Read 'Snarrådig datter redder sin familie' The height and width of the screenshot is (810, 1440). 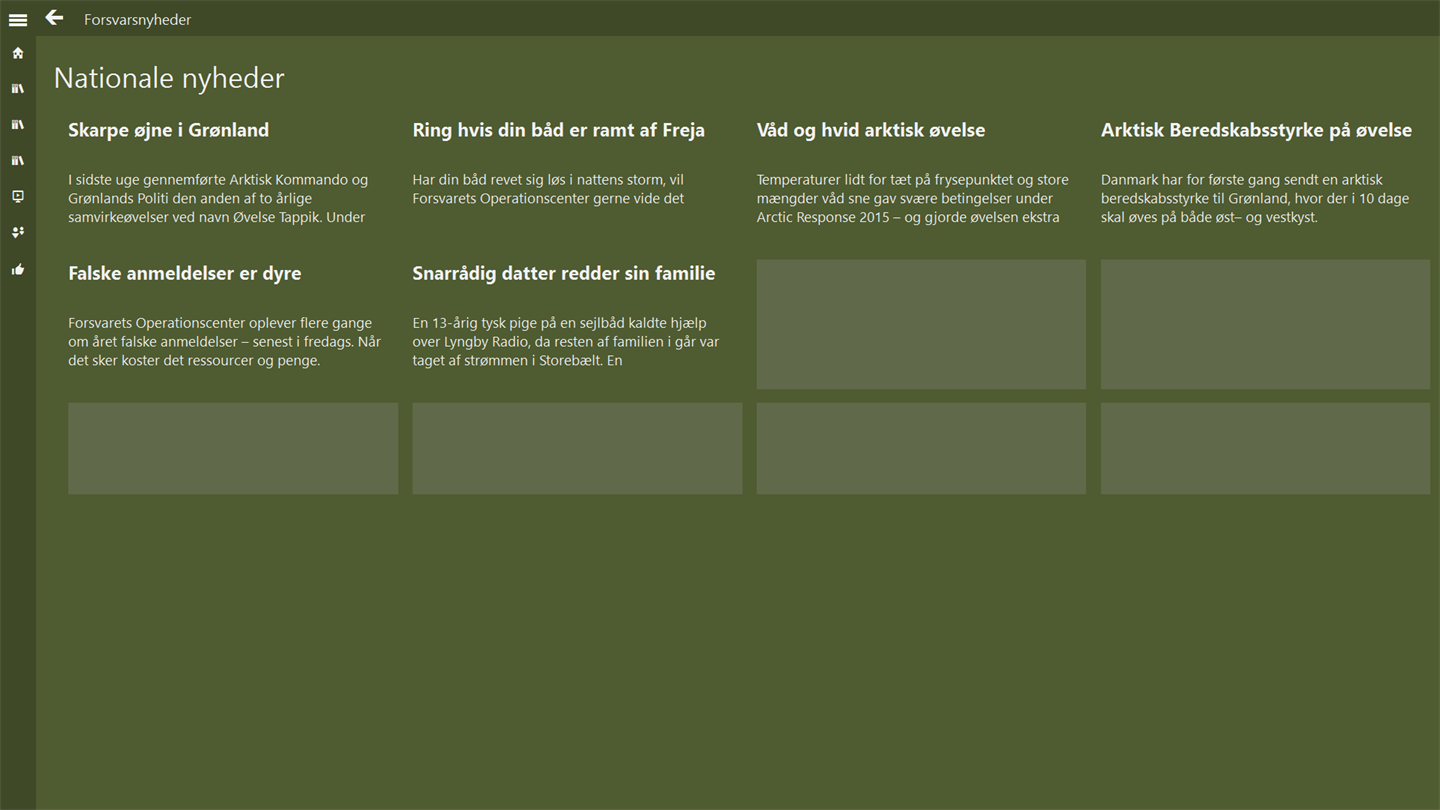pyautogui.click(x=563, y=273)
